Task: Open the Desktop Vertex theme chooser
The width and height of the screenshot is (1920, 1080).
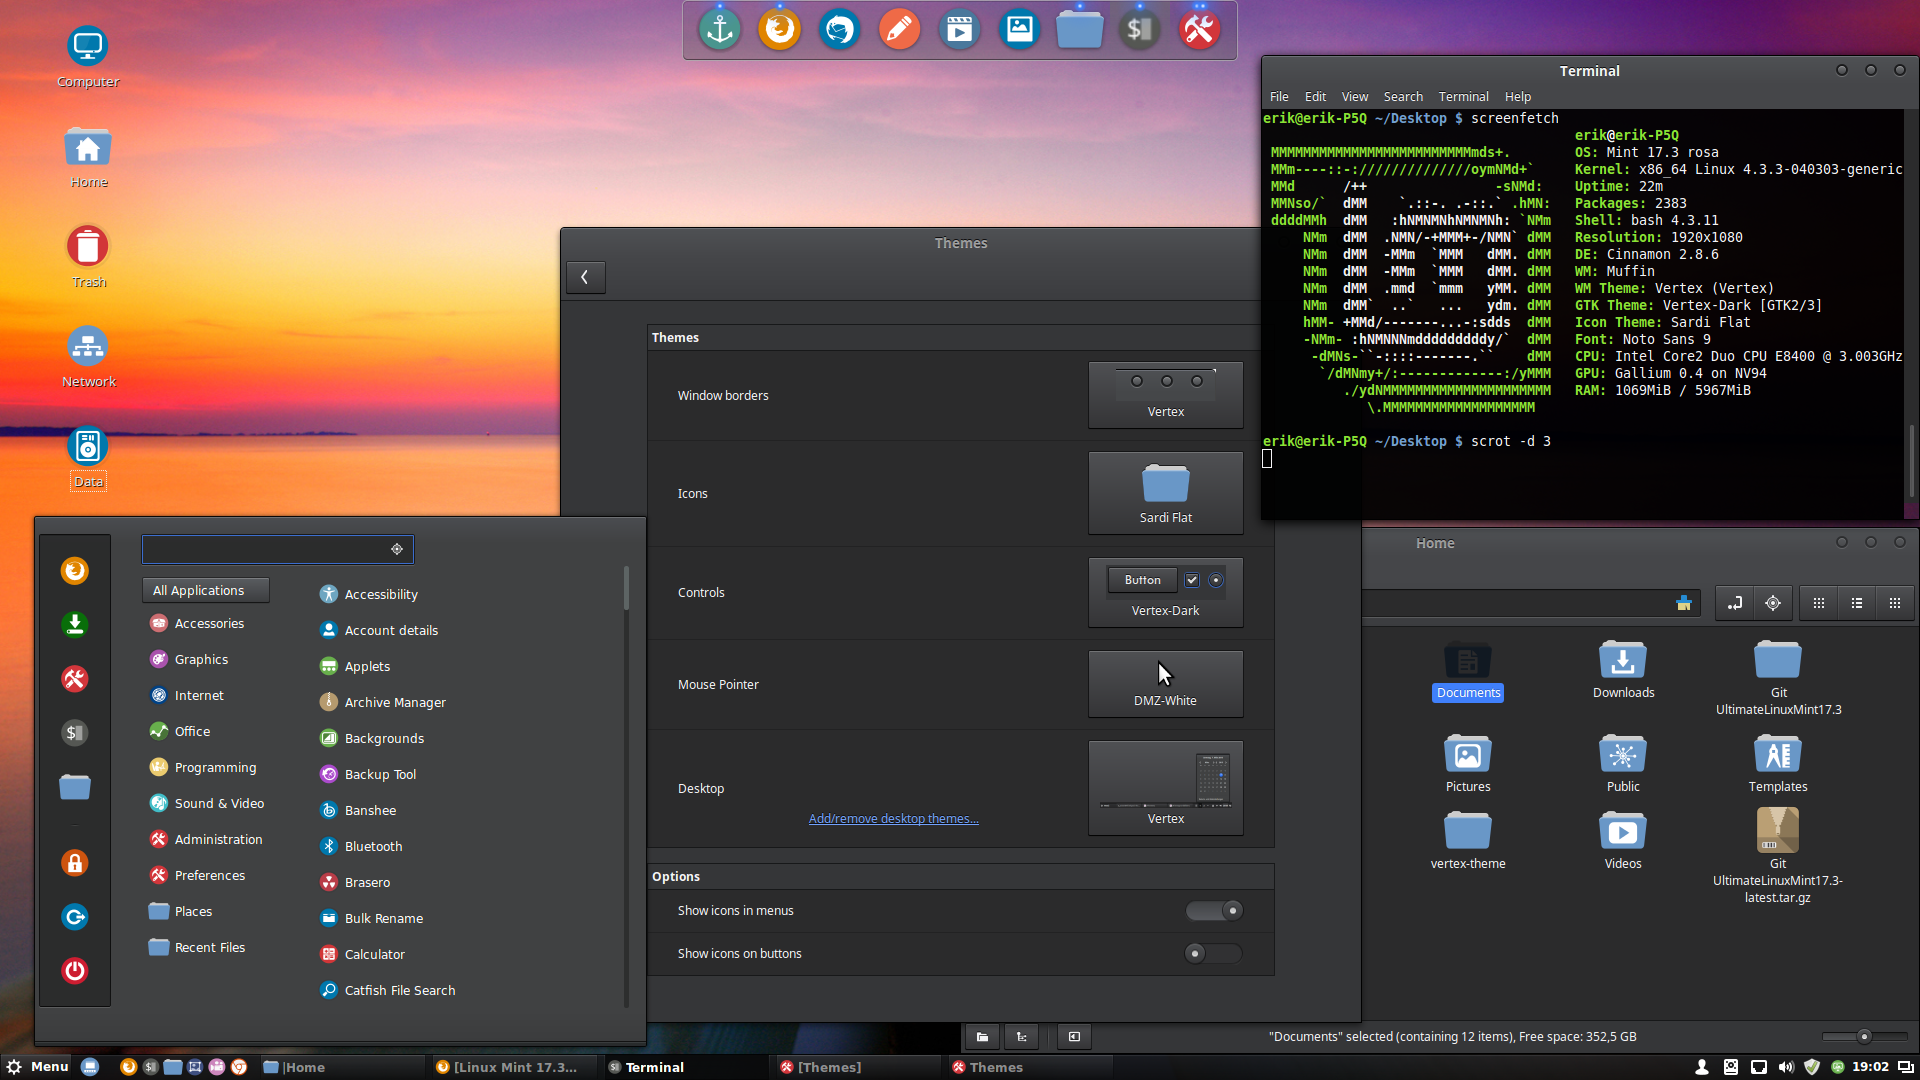Action: (x=1166, y=788)
